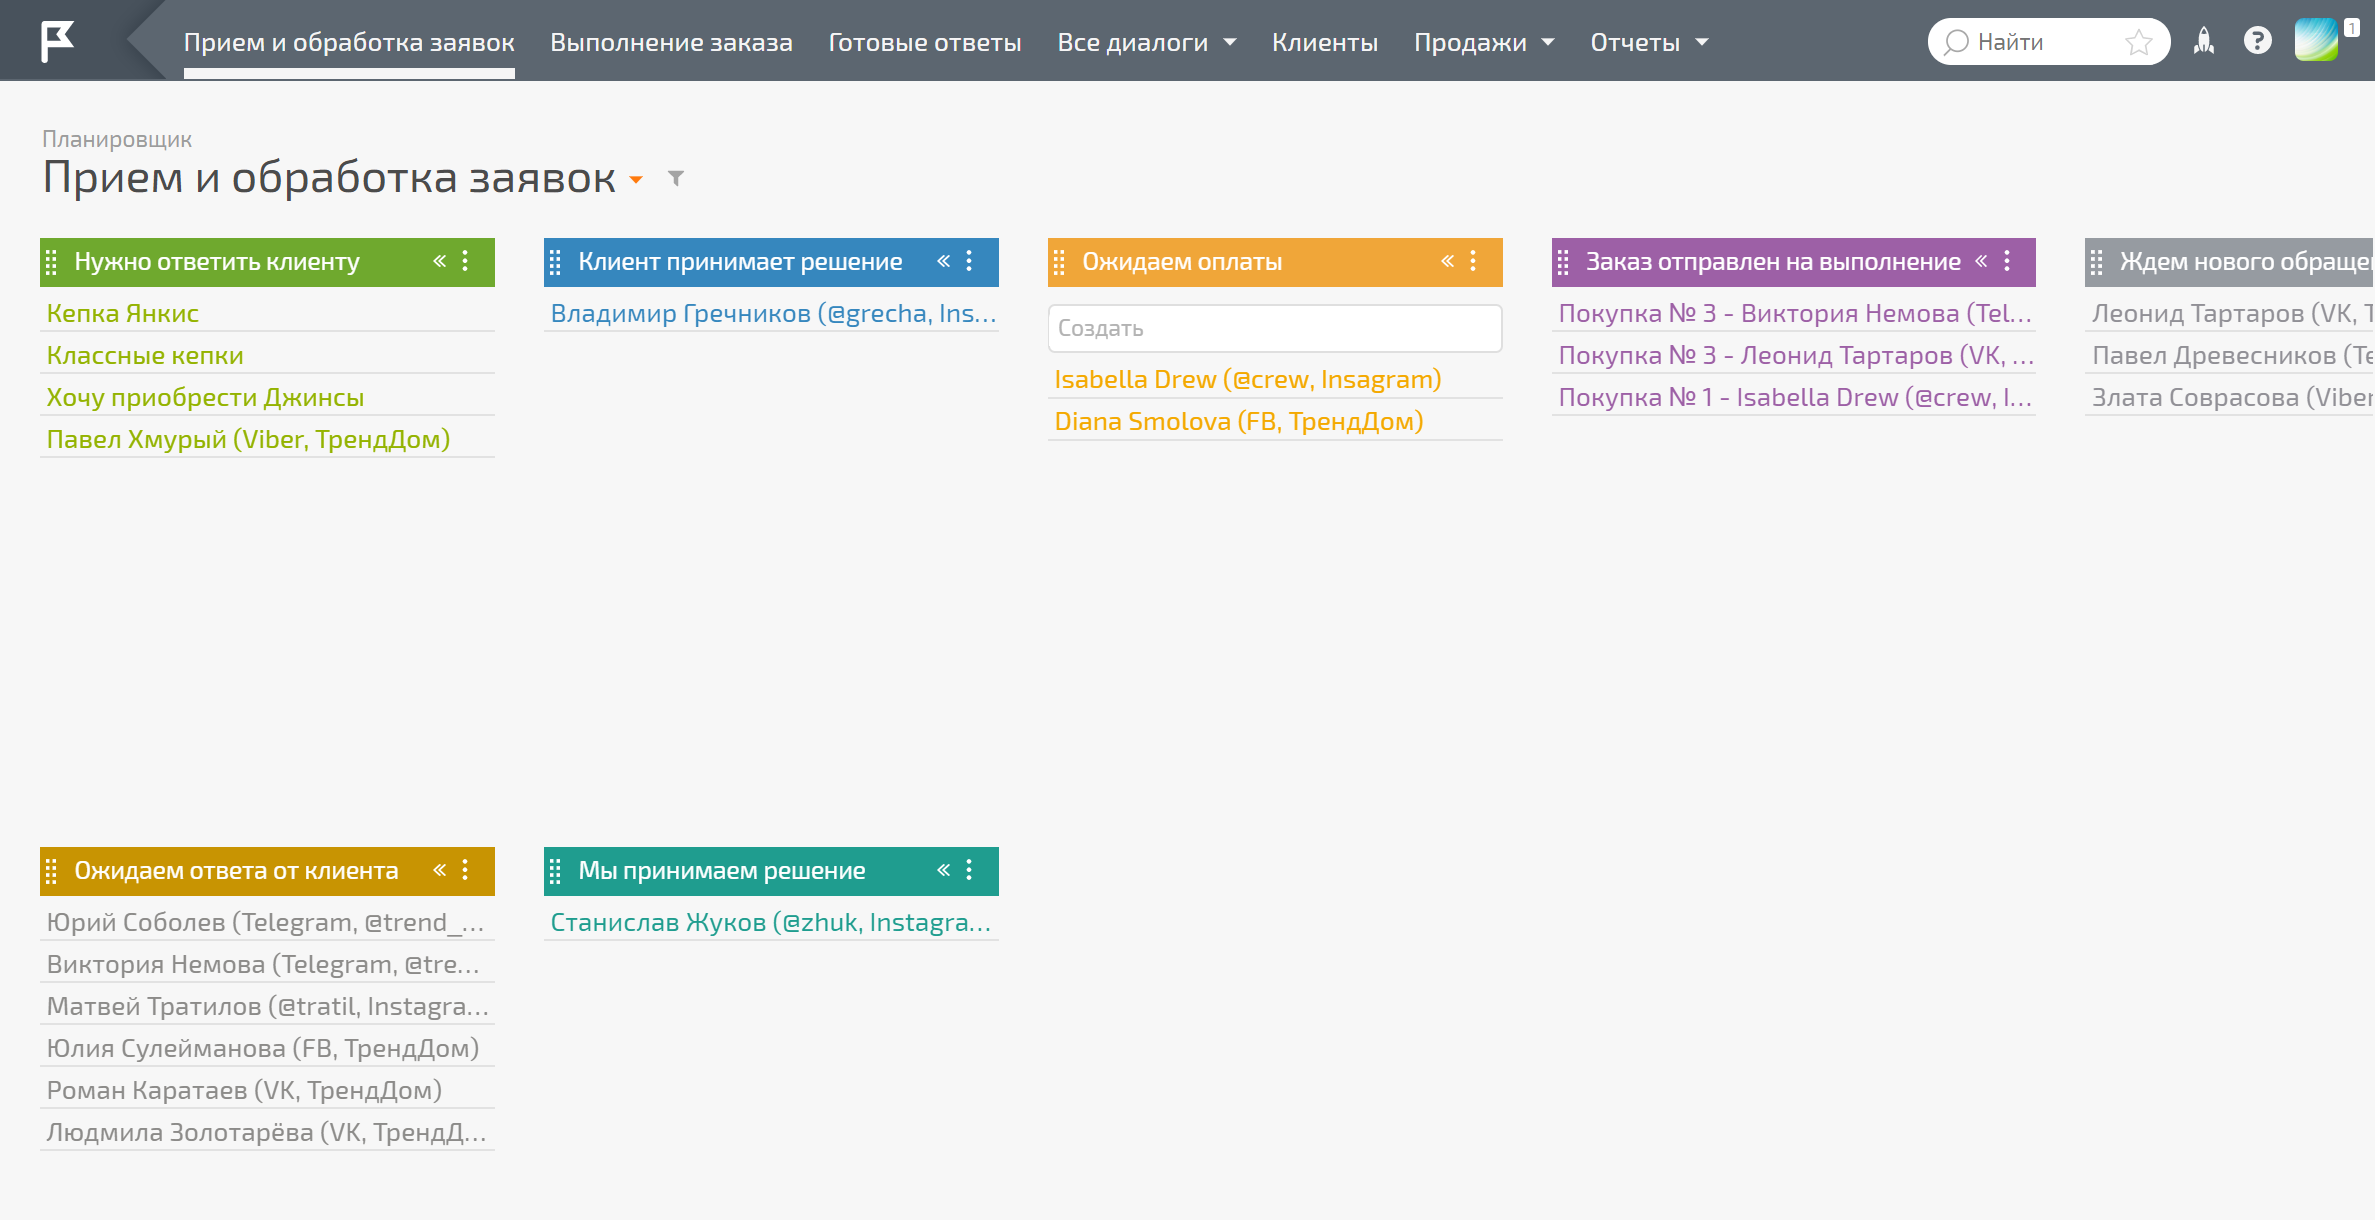Switch to Выполнение заказа tab
This screenshot has width=2375, height=1220.
point(671,42)
